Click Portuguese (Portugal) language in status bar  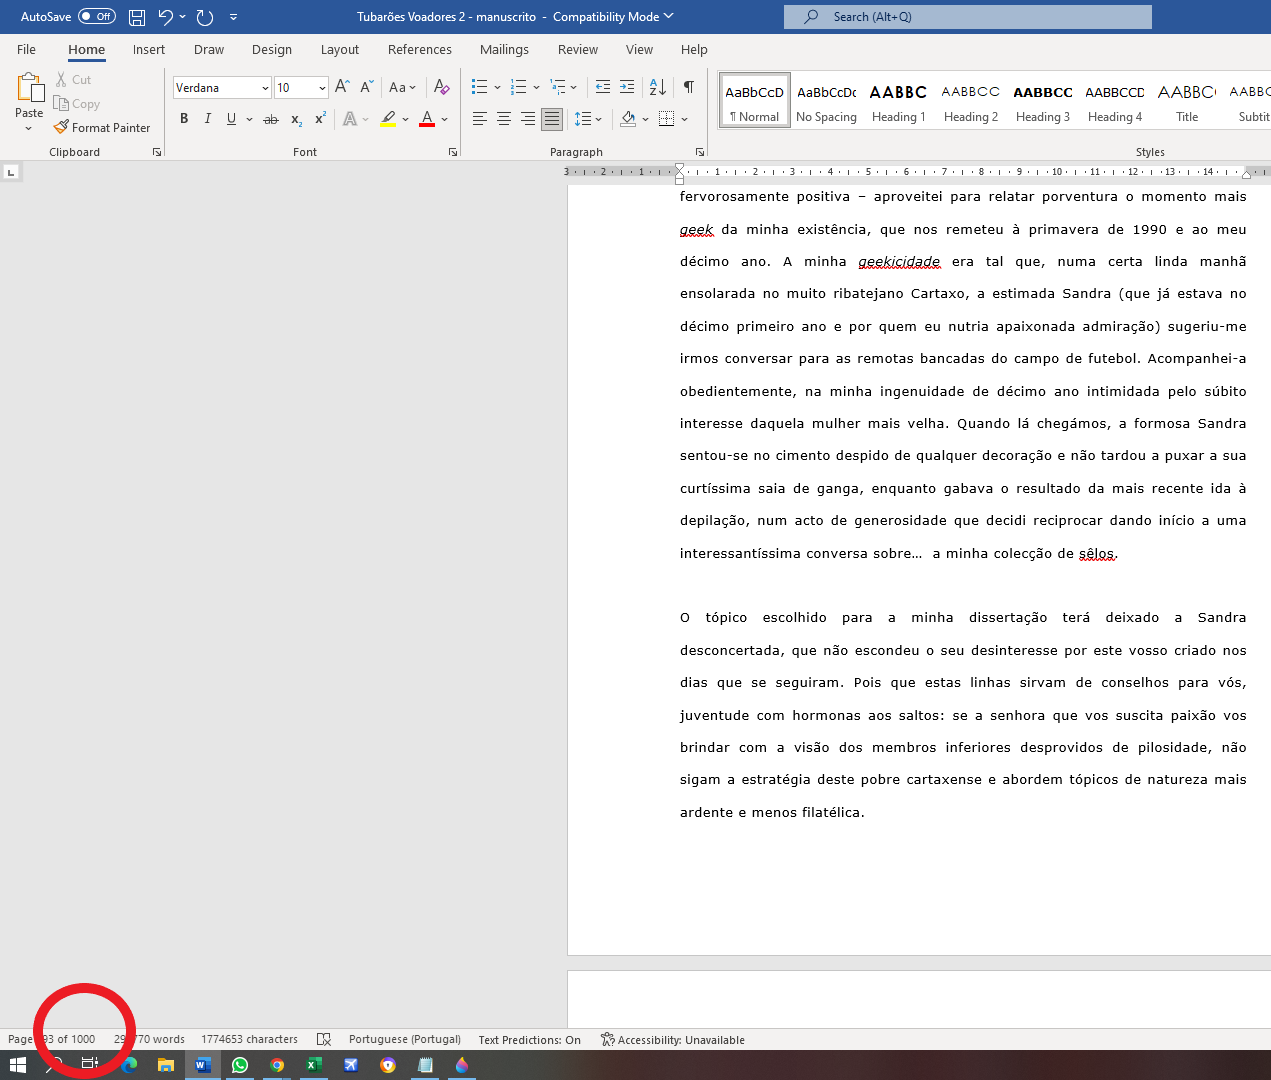tap(404, 1039)
